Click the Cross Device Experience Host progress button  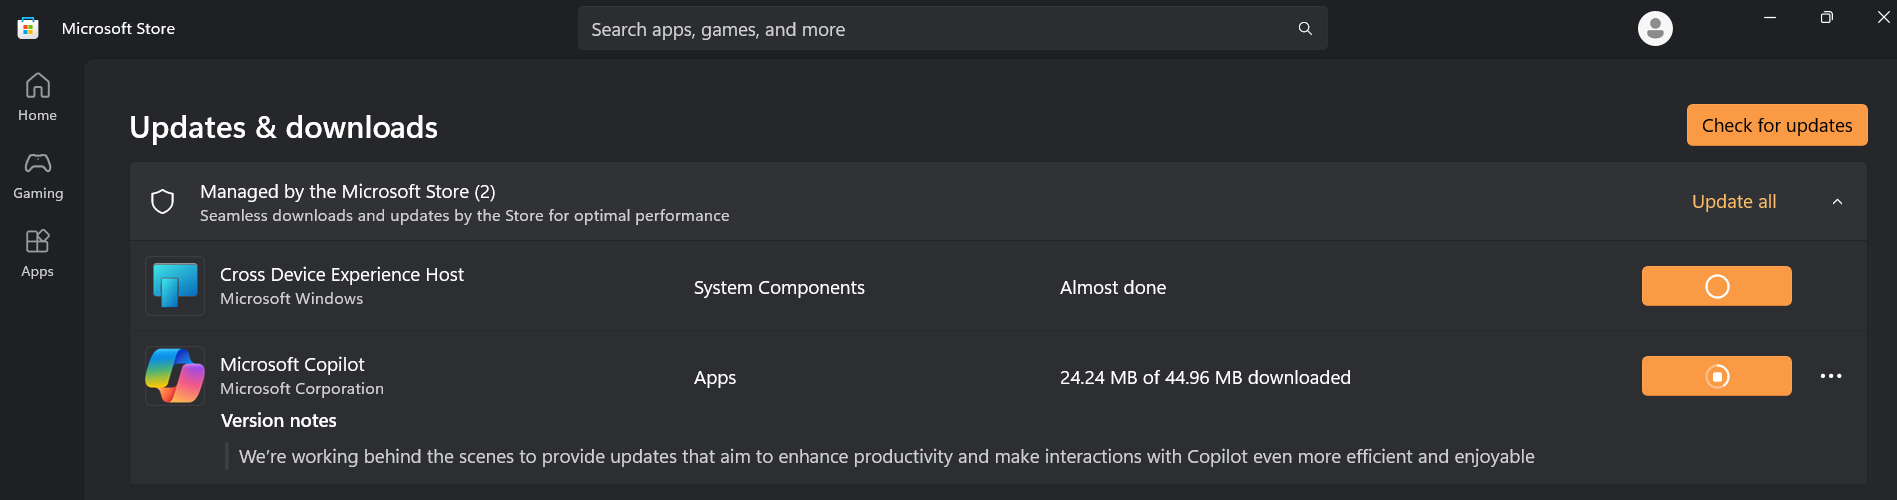coord(1716,287)
